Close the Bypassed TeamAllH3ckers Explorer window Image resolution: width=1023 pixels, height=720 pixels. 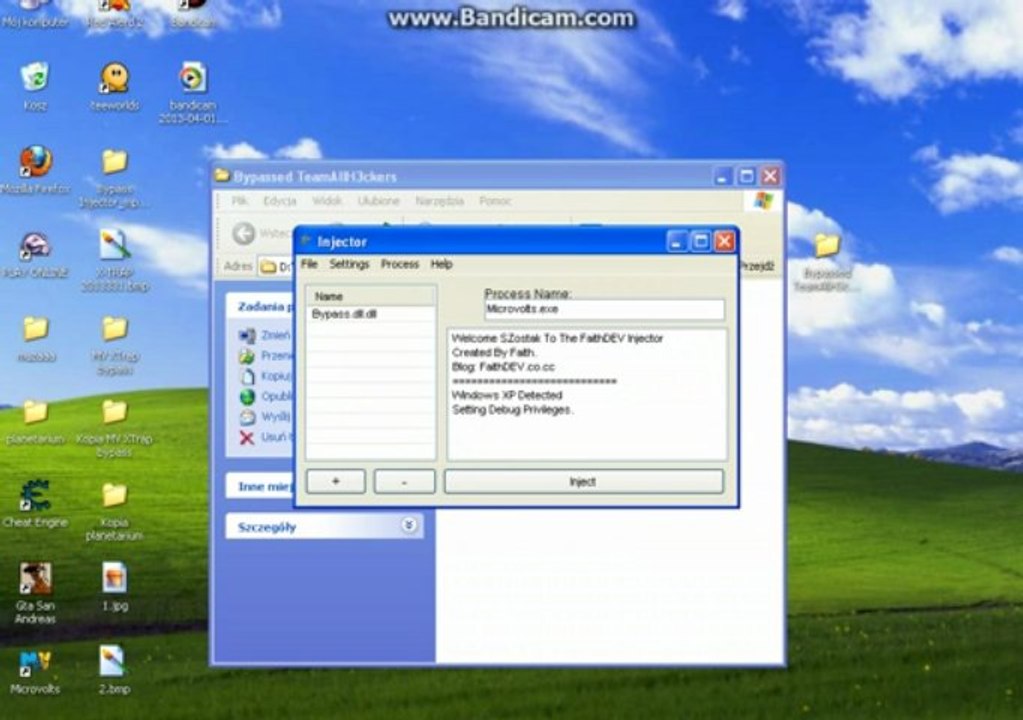point(771,176)
